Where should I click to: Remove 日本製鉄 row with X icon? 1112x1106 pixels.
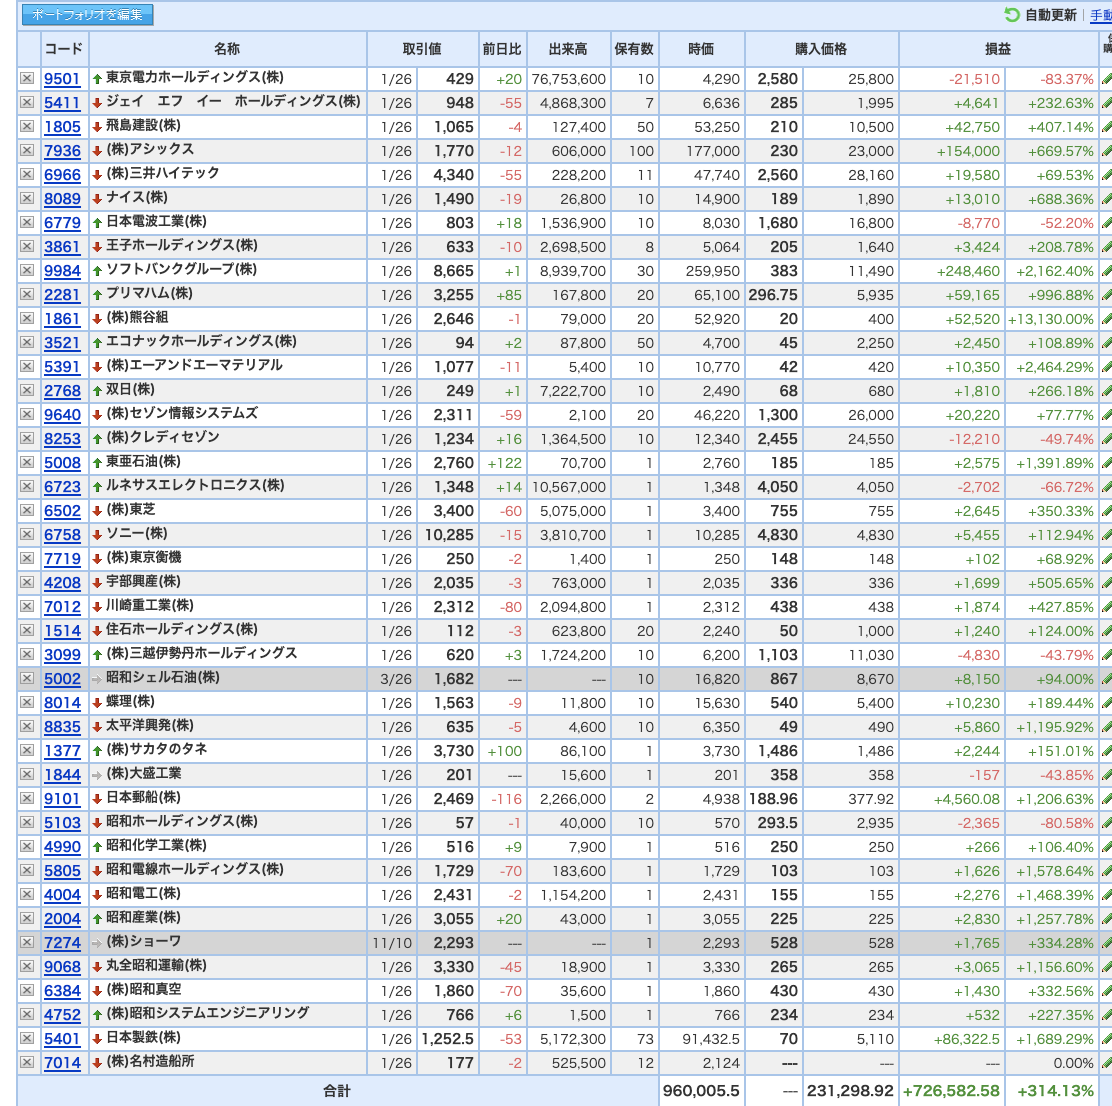(27, 1038)
